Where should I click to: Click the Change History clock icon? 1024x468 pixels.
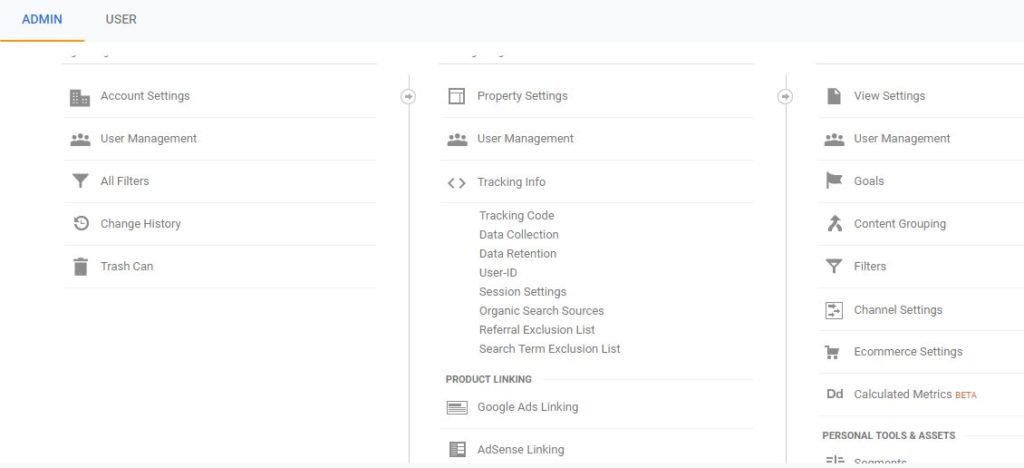click(80, 224)
